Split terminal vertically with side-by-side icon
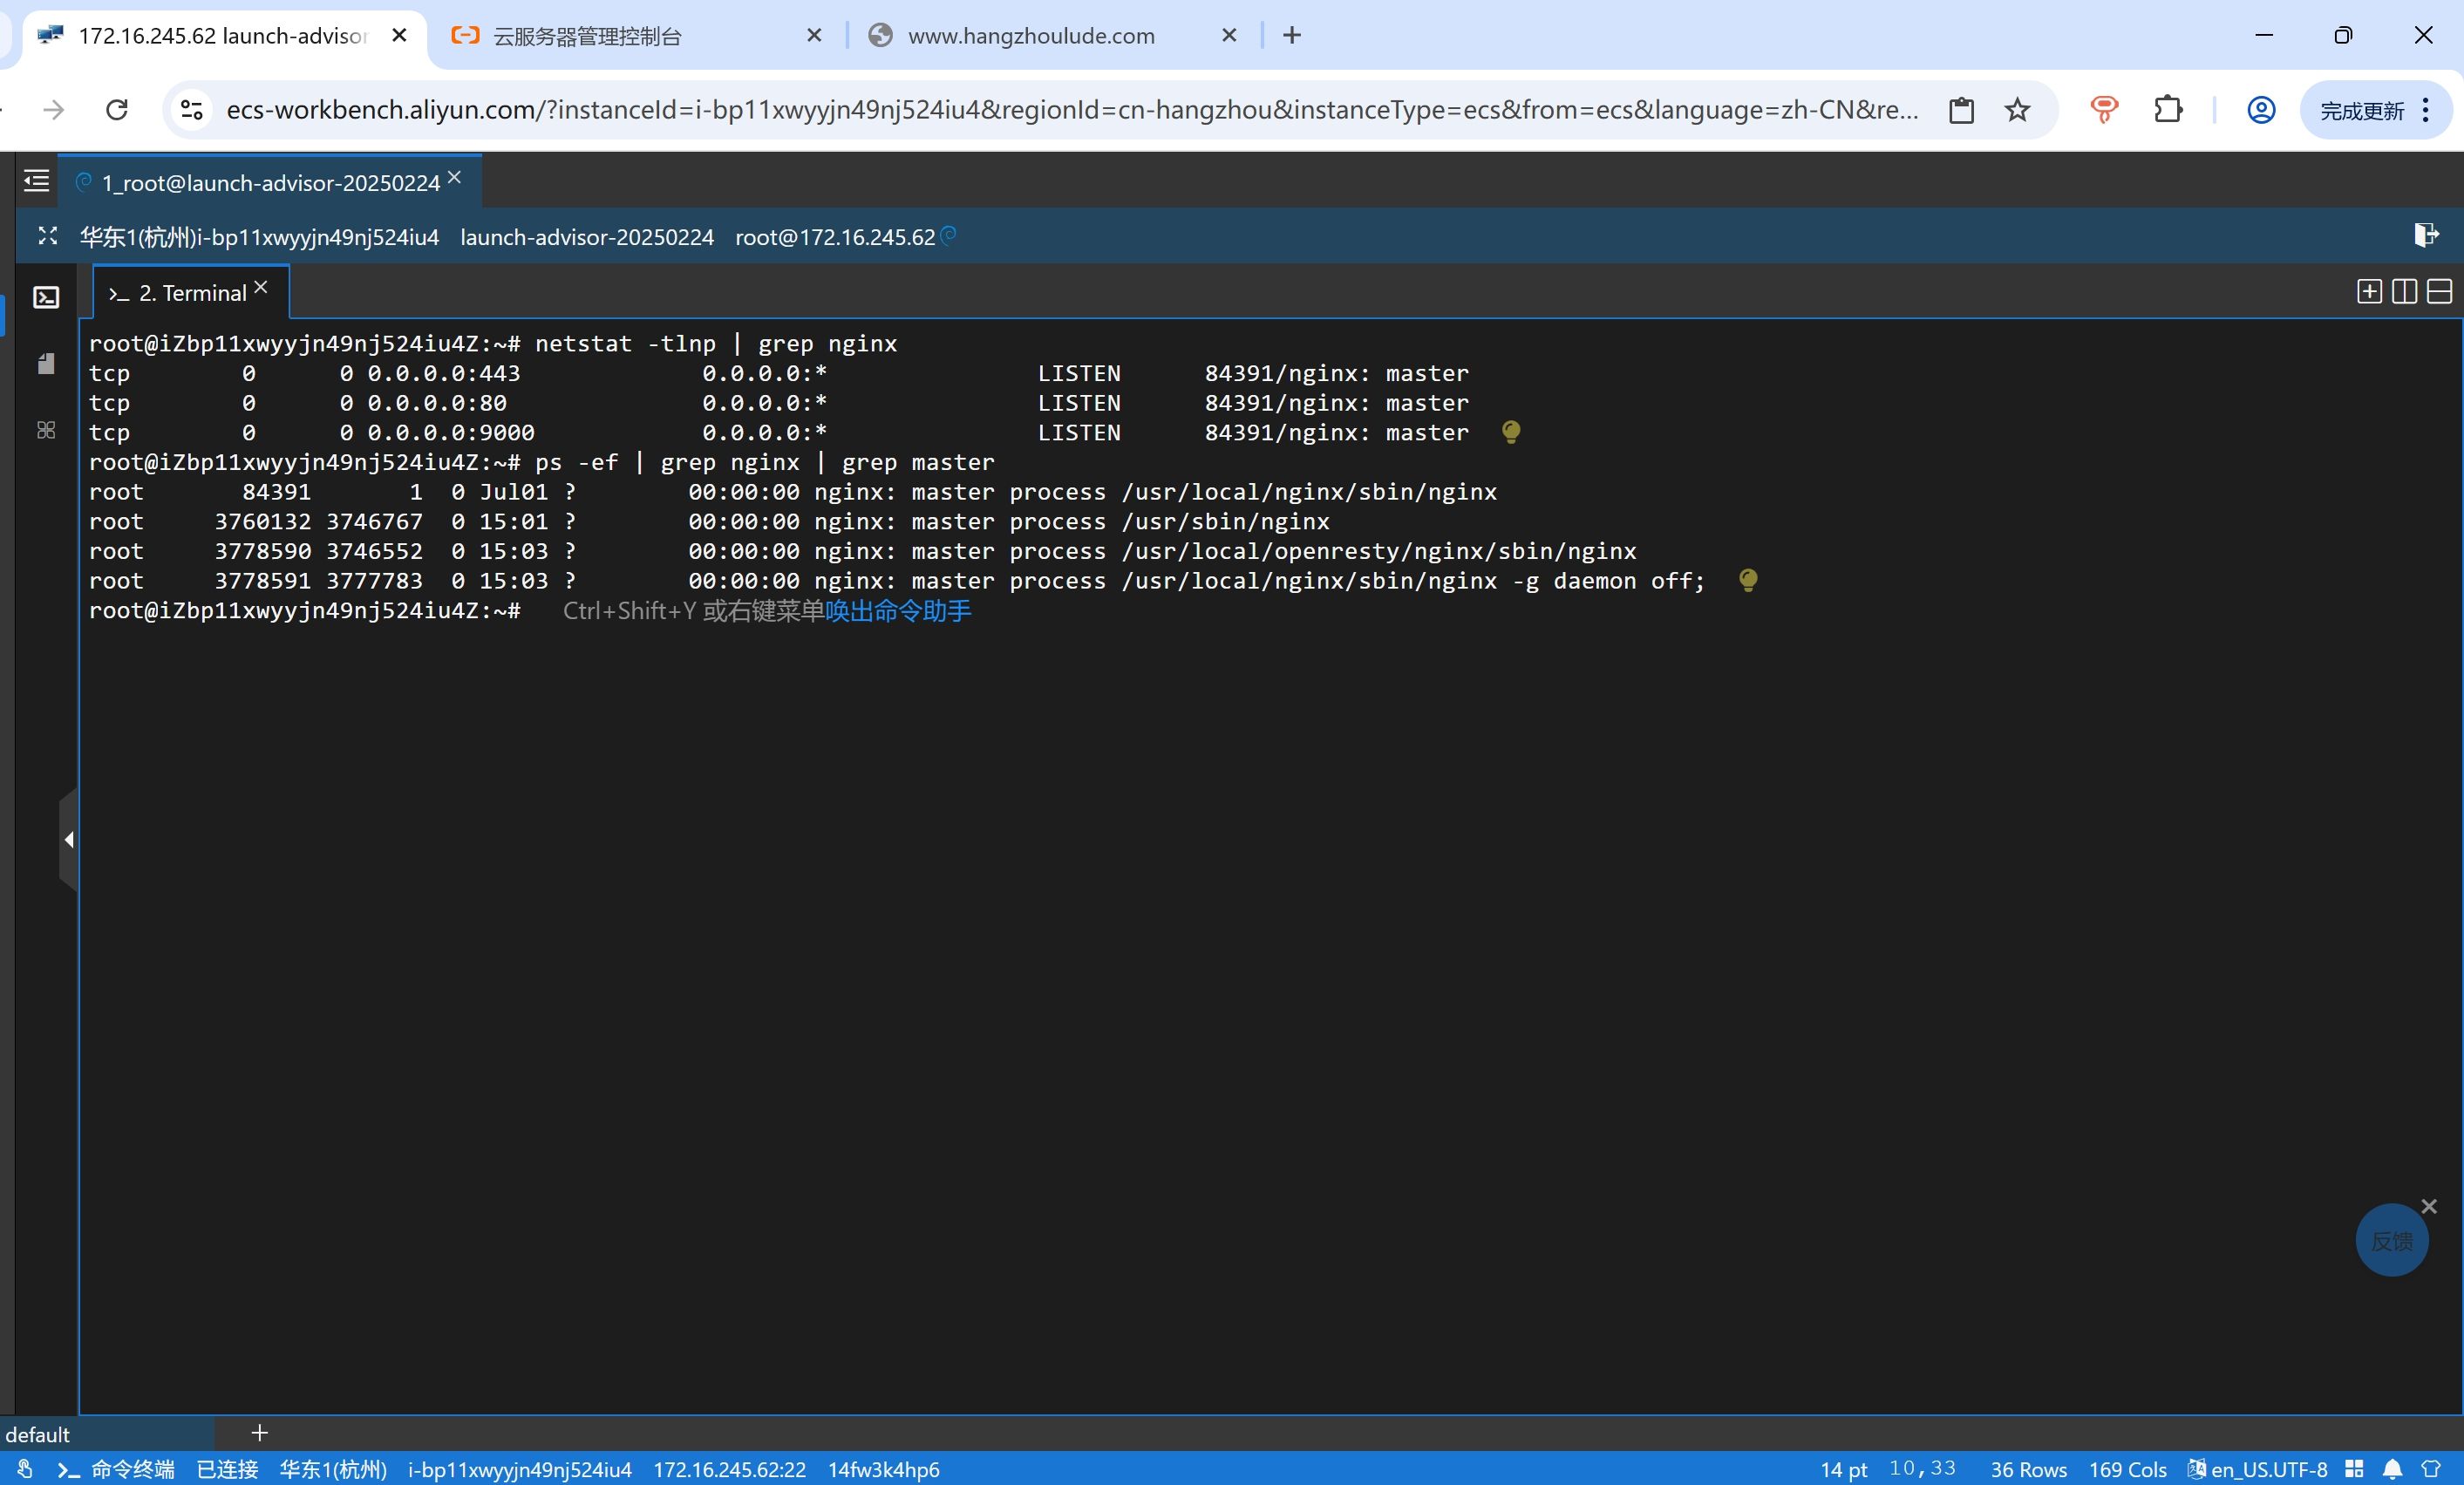This screenshot has width=2464, height=1485. pyautogui.click(x=2404, y=292)
